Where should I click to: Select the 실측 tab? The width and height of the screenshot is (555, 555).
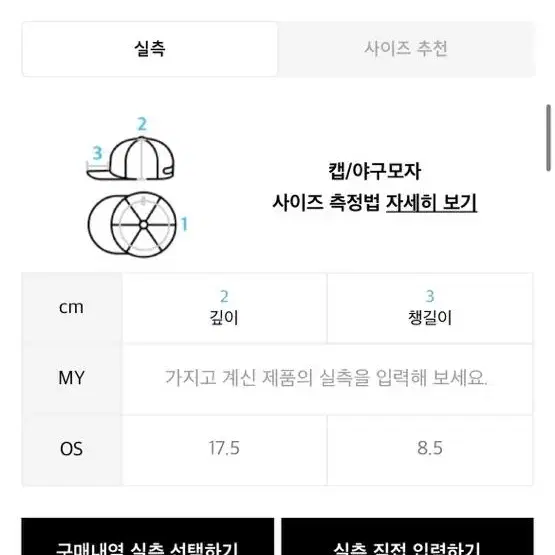(149, 49)
